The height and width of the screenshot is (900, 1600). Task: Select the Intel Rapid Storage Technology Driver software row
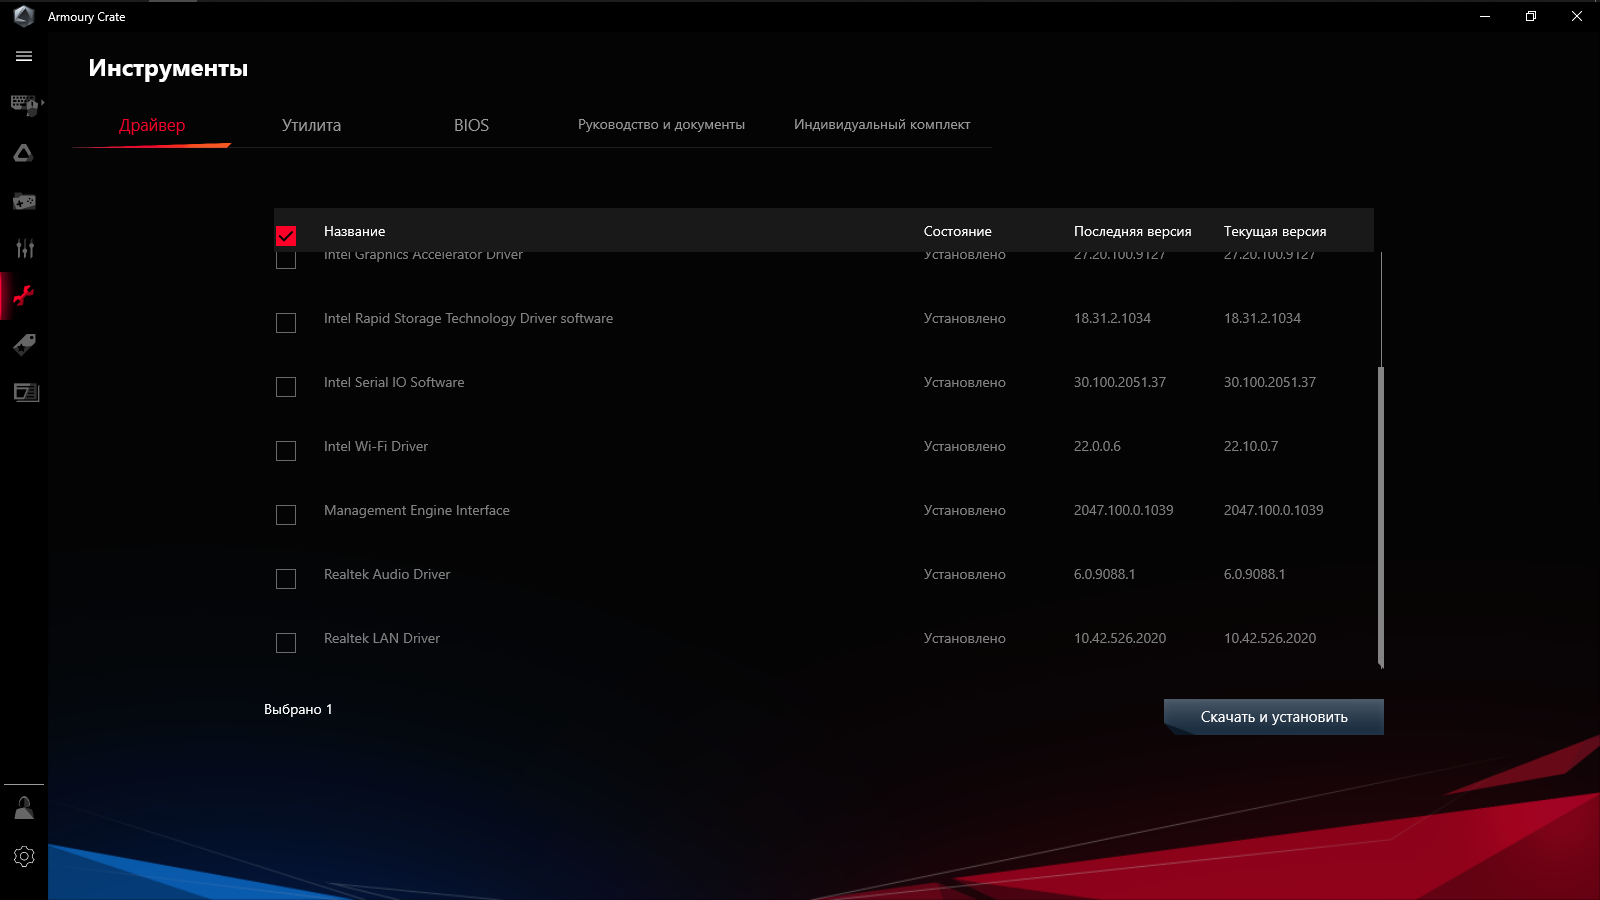point(824,318)
